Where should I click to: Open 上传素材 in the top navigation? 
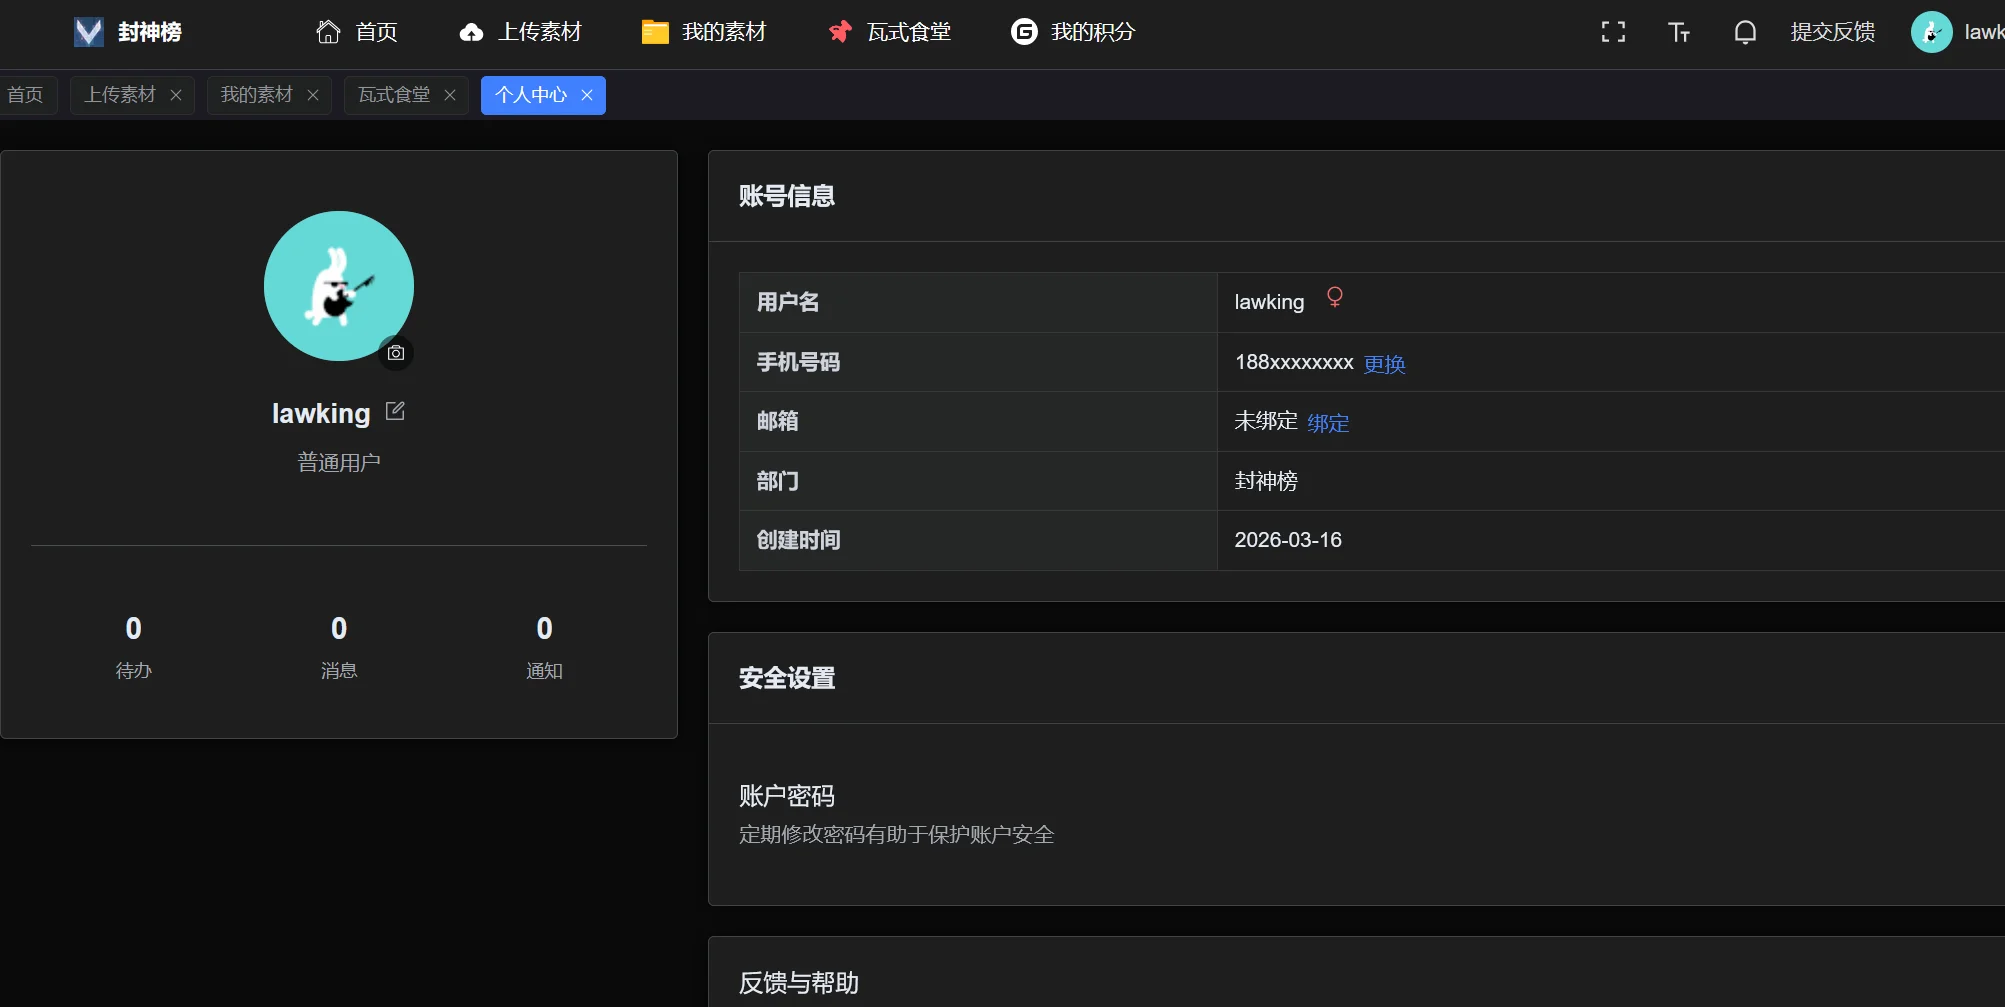tap(520, 32)
